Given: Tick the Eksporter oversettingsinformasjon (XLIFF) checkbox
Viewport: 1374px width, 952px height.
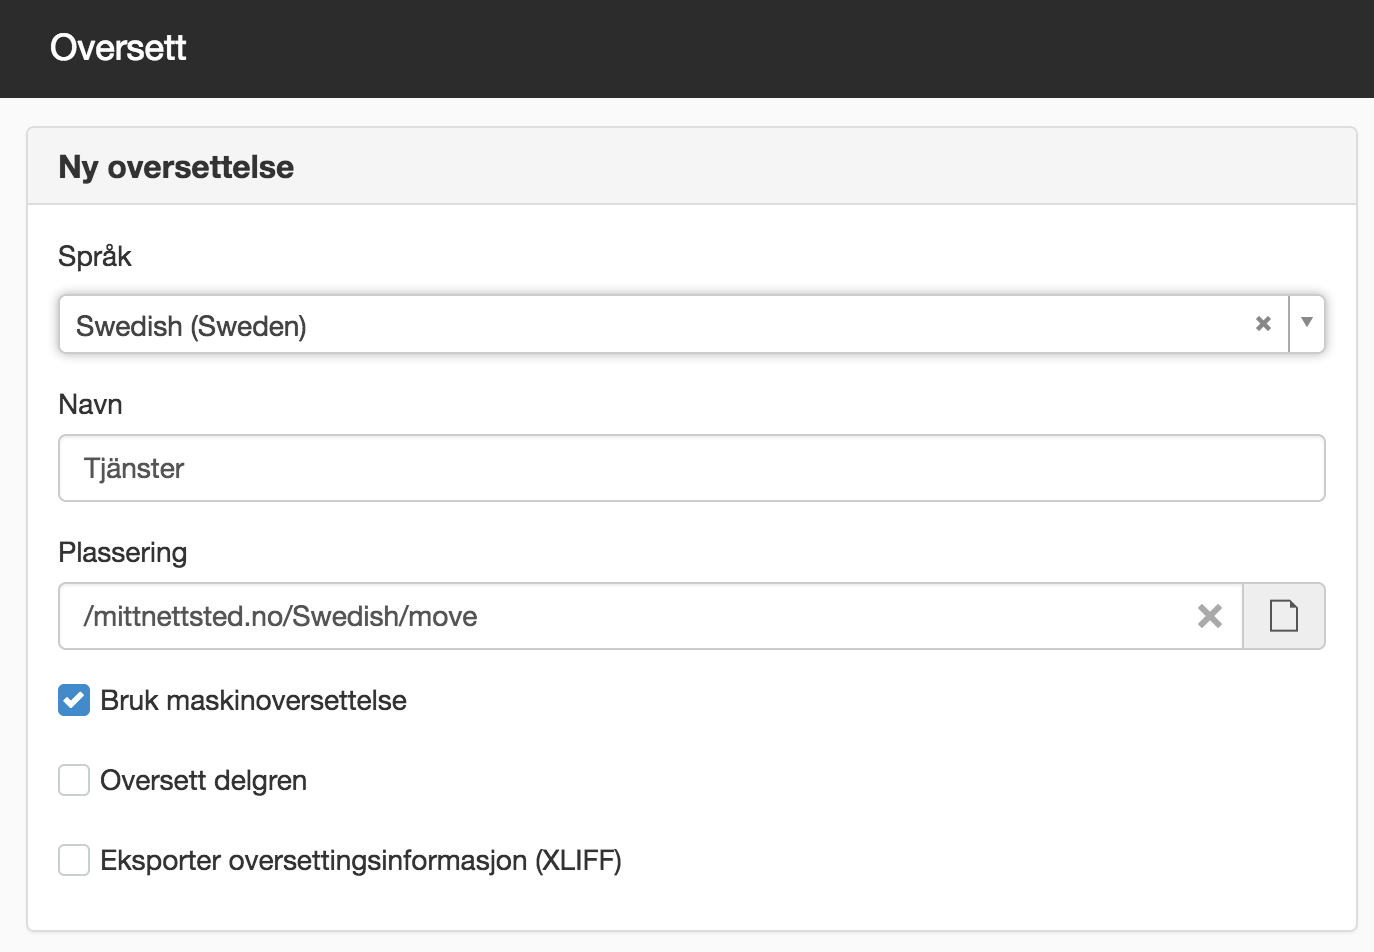Looking at the screenshot, I should 74,860.
